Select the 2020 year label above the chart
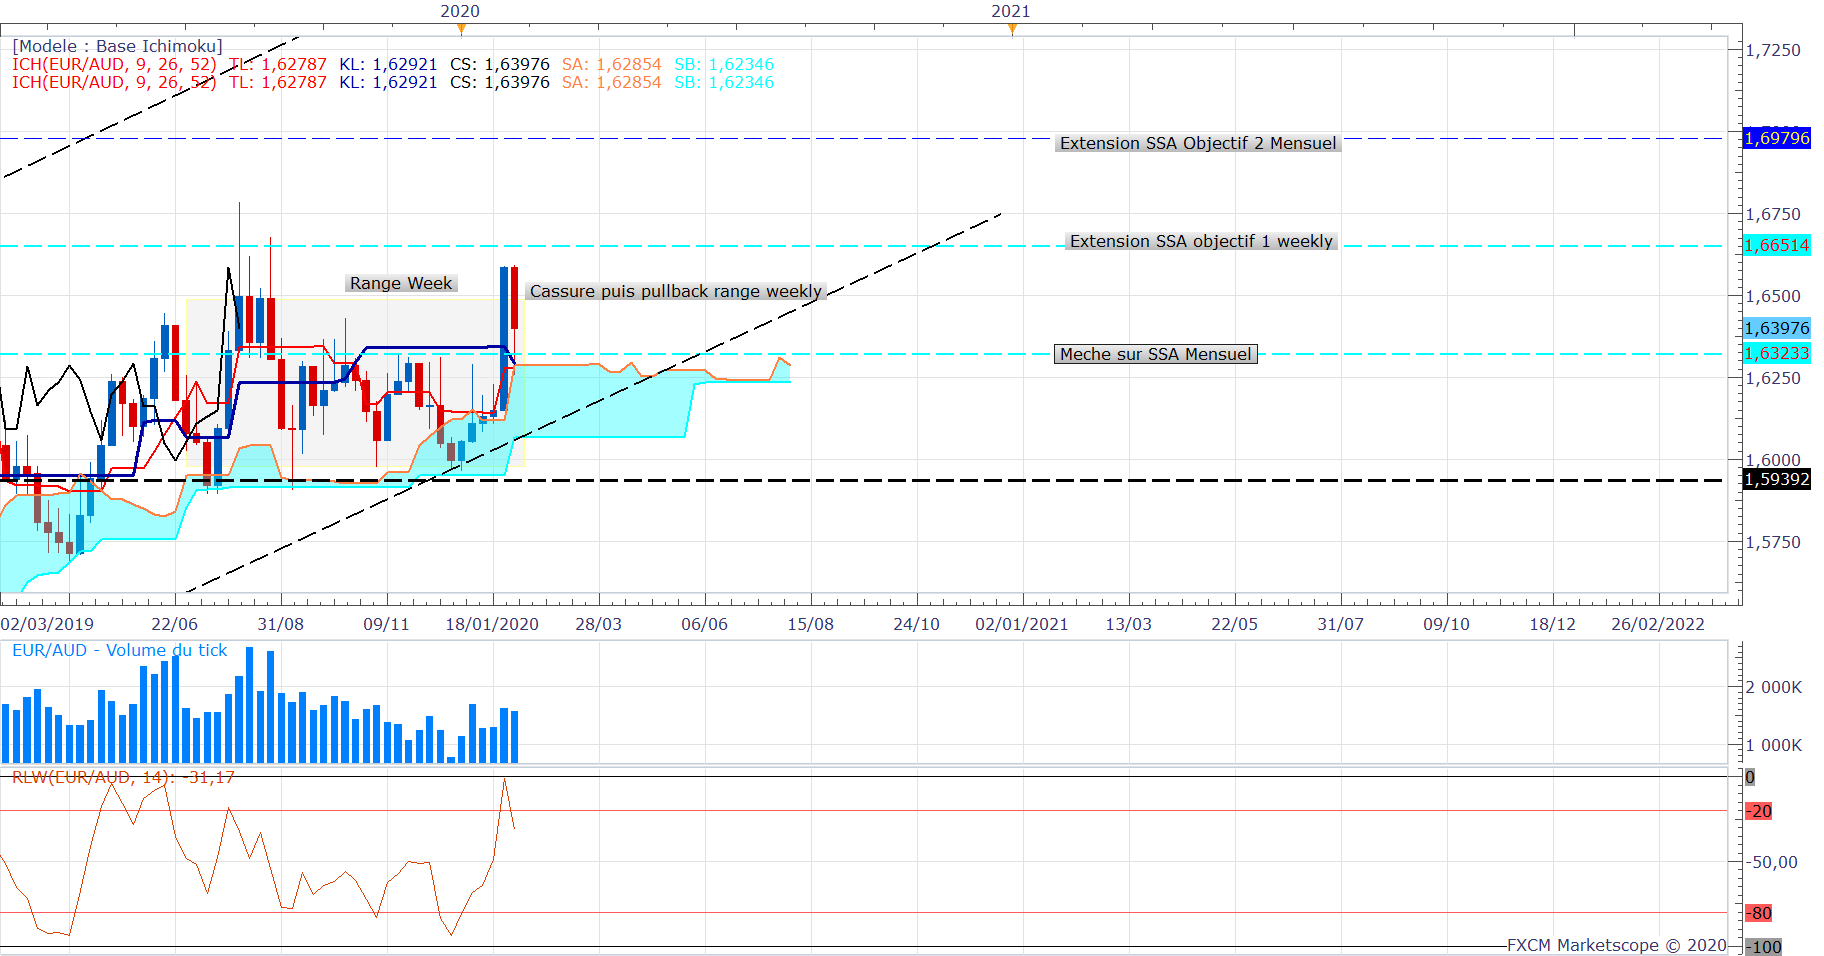Screen dimensions: 1824x956 tap(460, 11)
